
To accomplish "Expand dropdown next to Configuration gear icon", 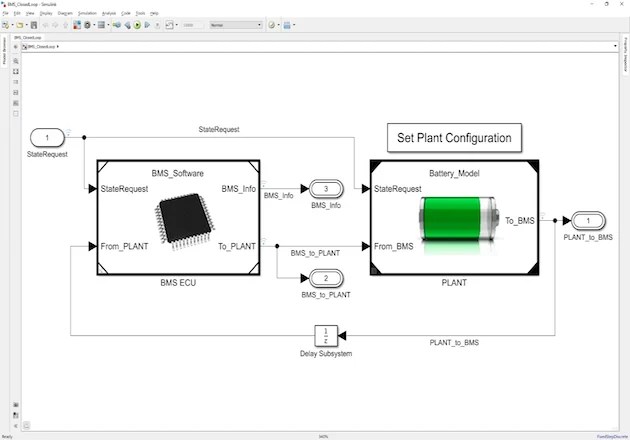I will point(94,25).
